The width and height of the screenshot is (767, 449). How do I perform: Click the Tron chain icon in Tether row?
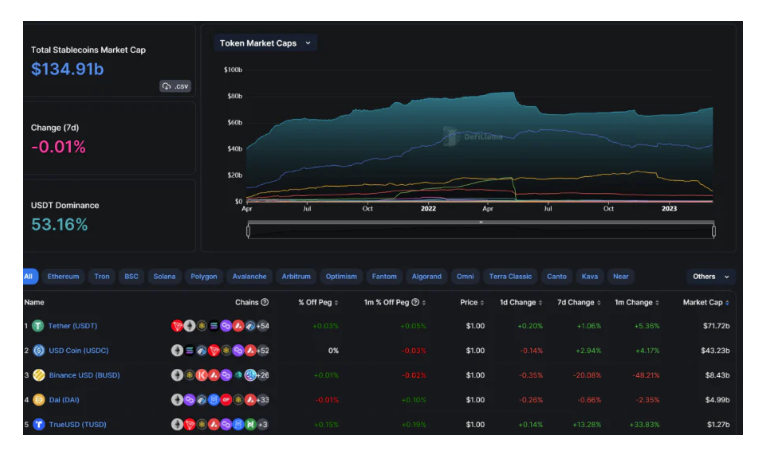pos(177,326)
